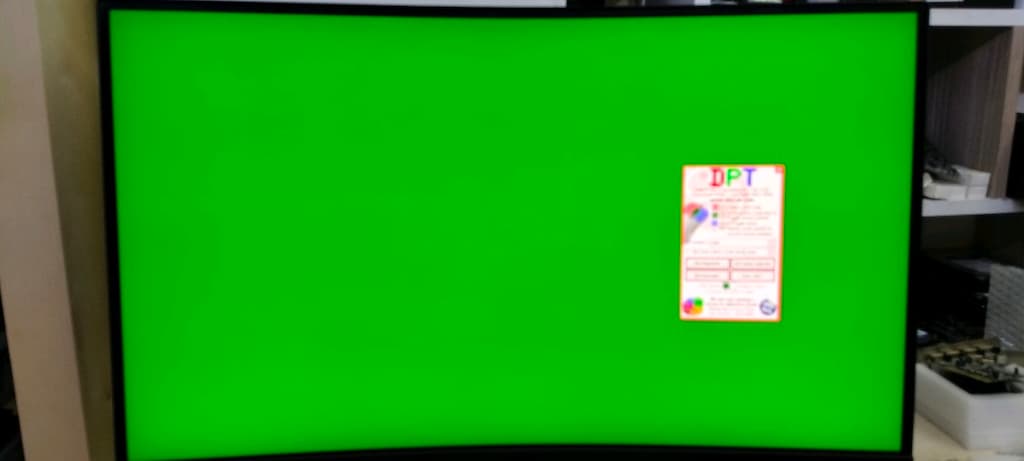The height and width of the screenshot is (461, 1024).
Task: Select the green color square in DPT list
Action: click(715, 215)
